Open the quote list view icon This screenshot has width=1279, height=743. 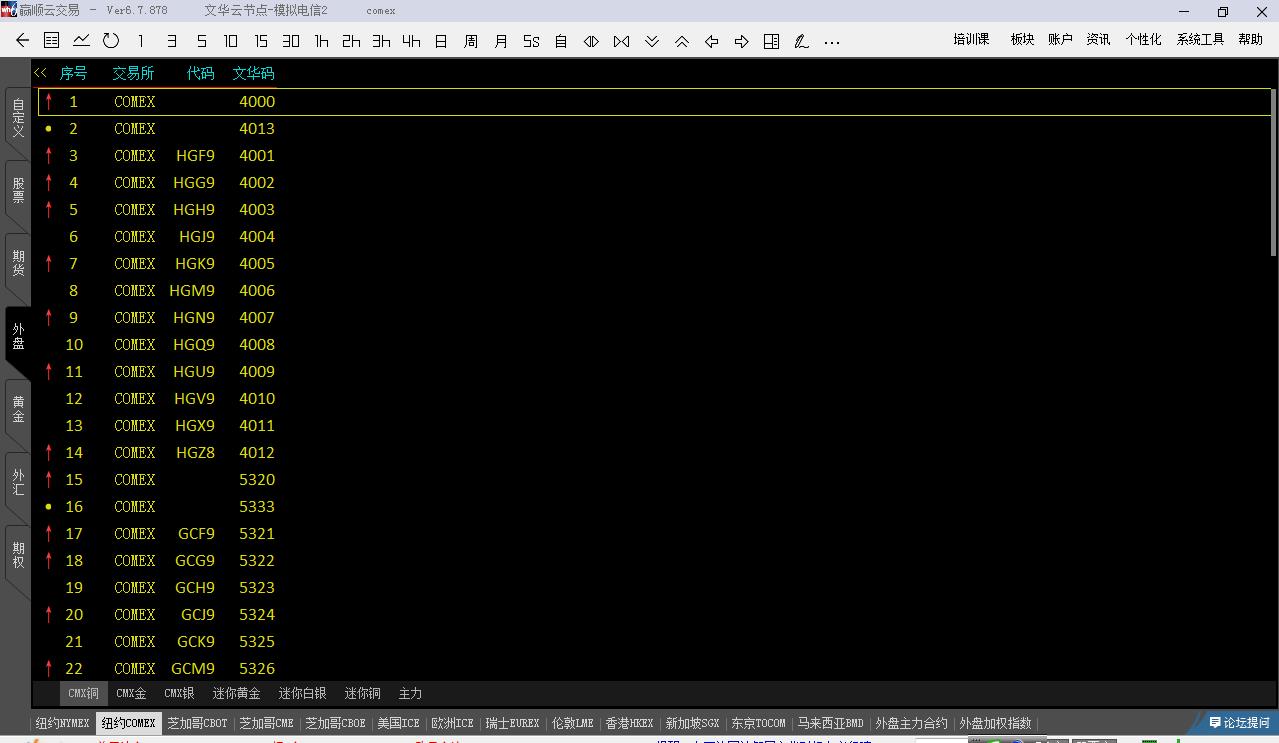(52, 41)
